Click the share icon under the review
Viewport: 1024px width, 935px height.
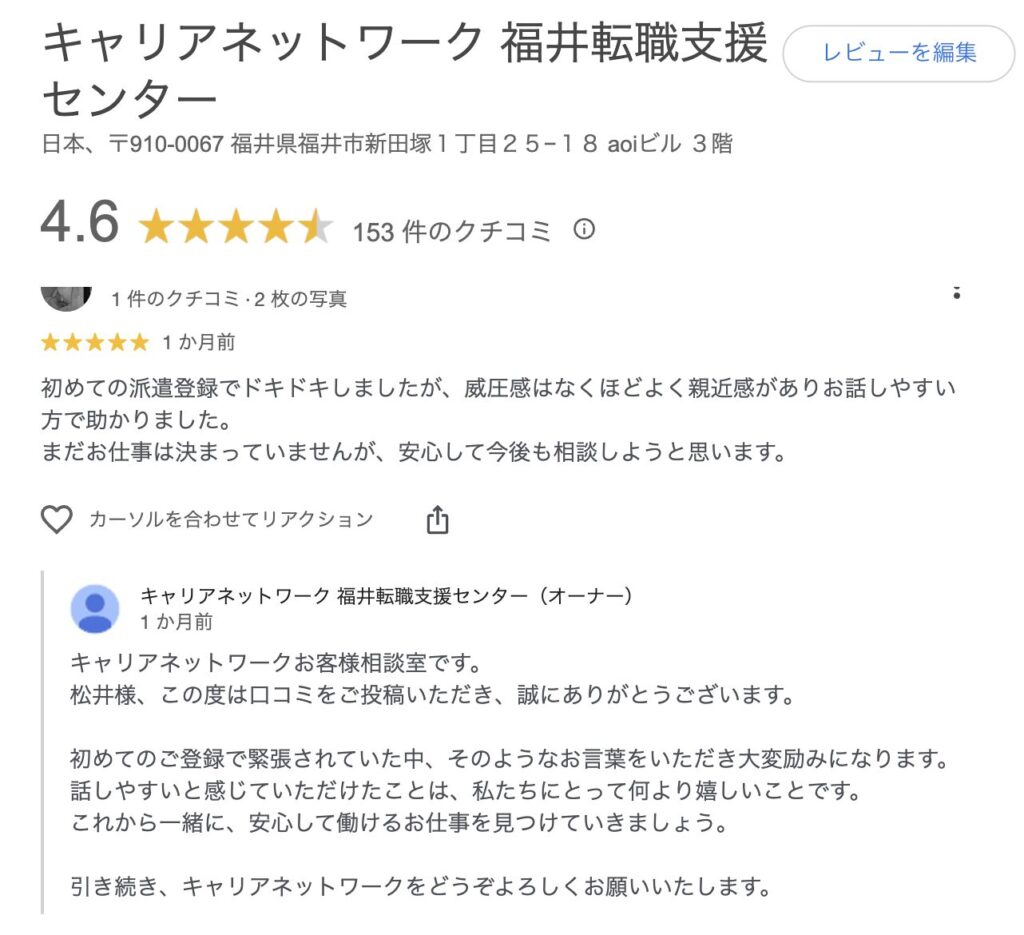coord(437,520)
